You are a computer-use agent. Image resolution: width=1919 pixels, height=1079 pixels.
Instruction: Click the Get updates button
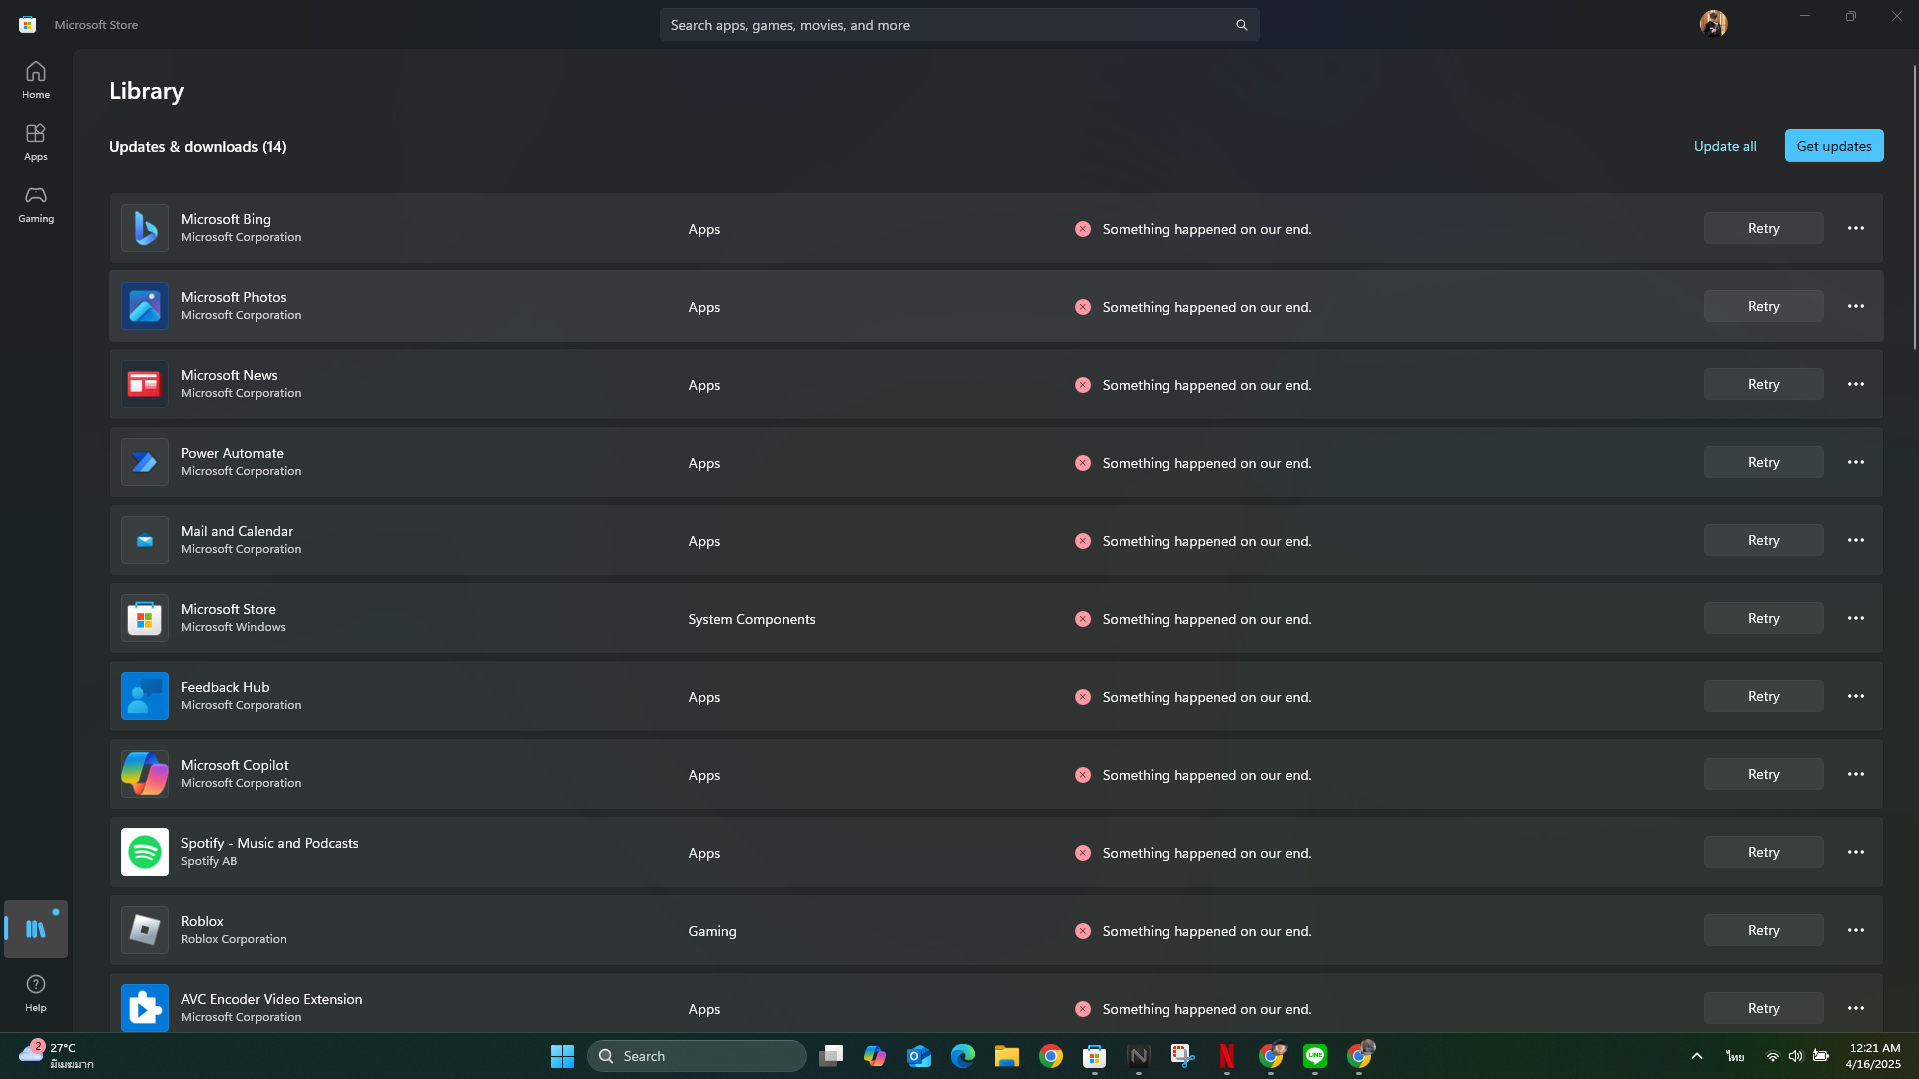click(1833, 146)
